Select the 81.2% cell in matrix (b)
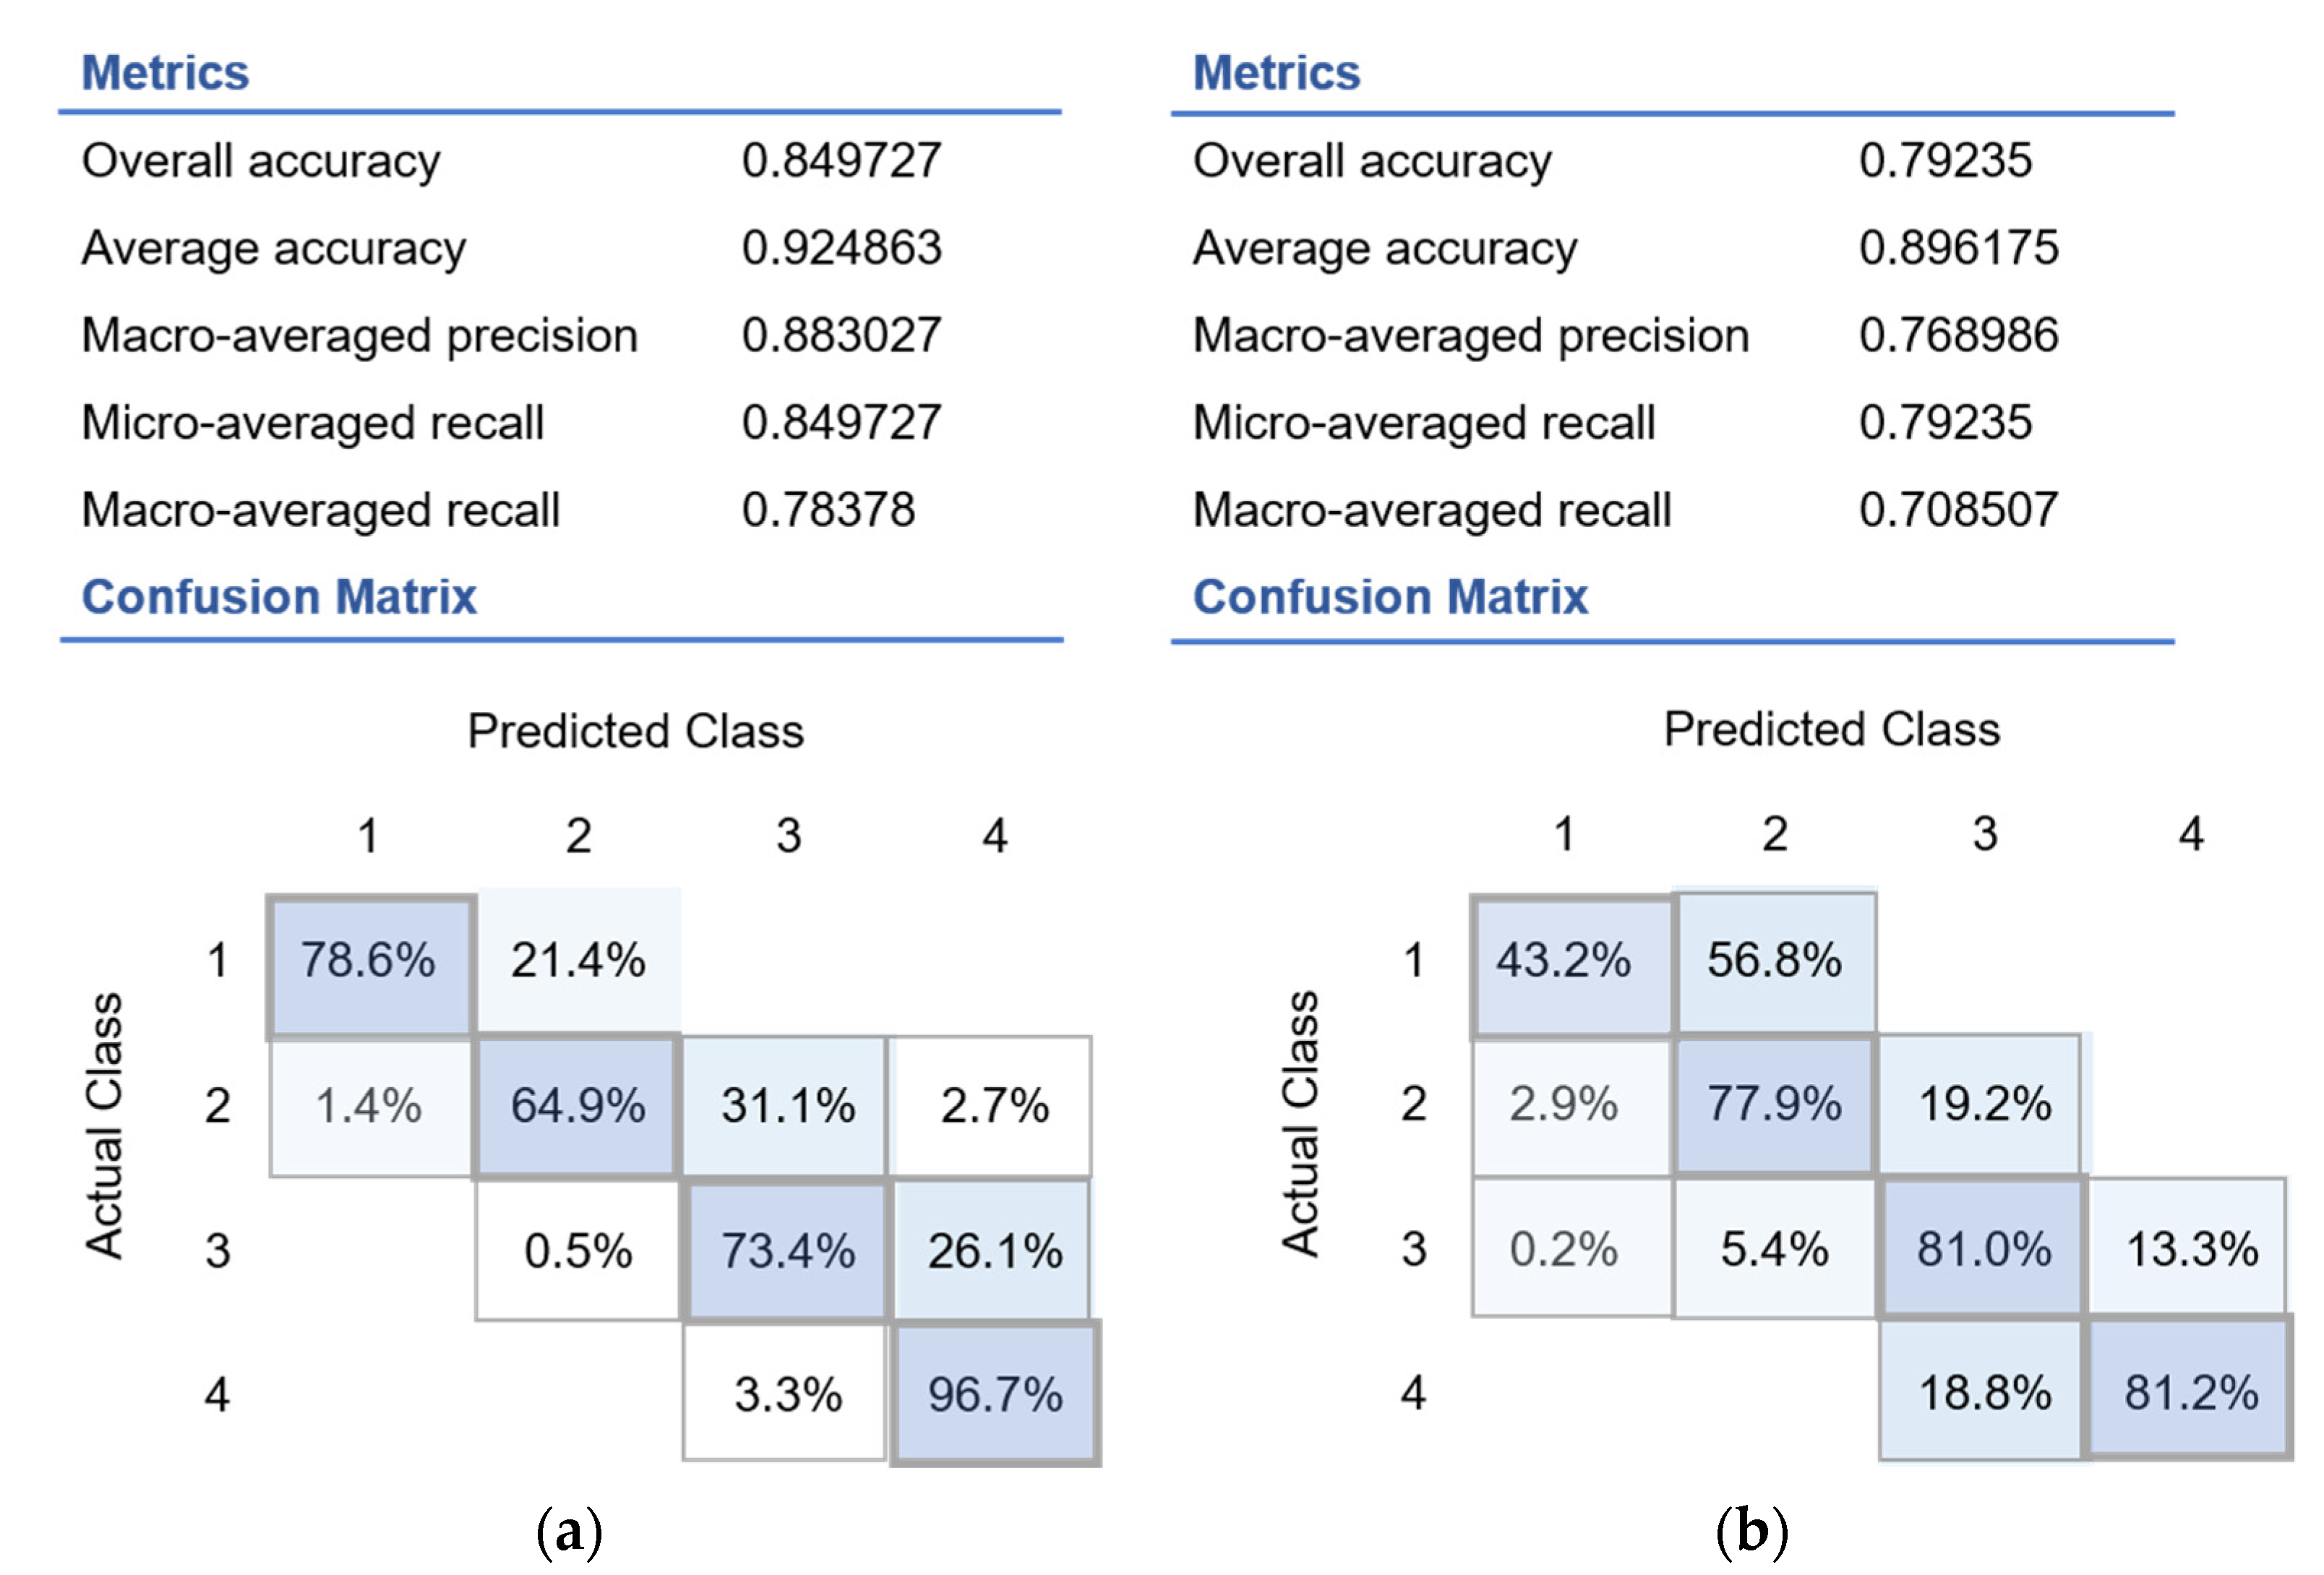 2191,1393
